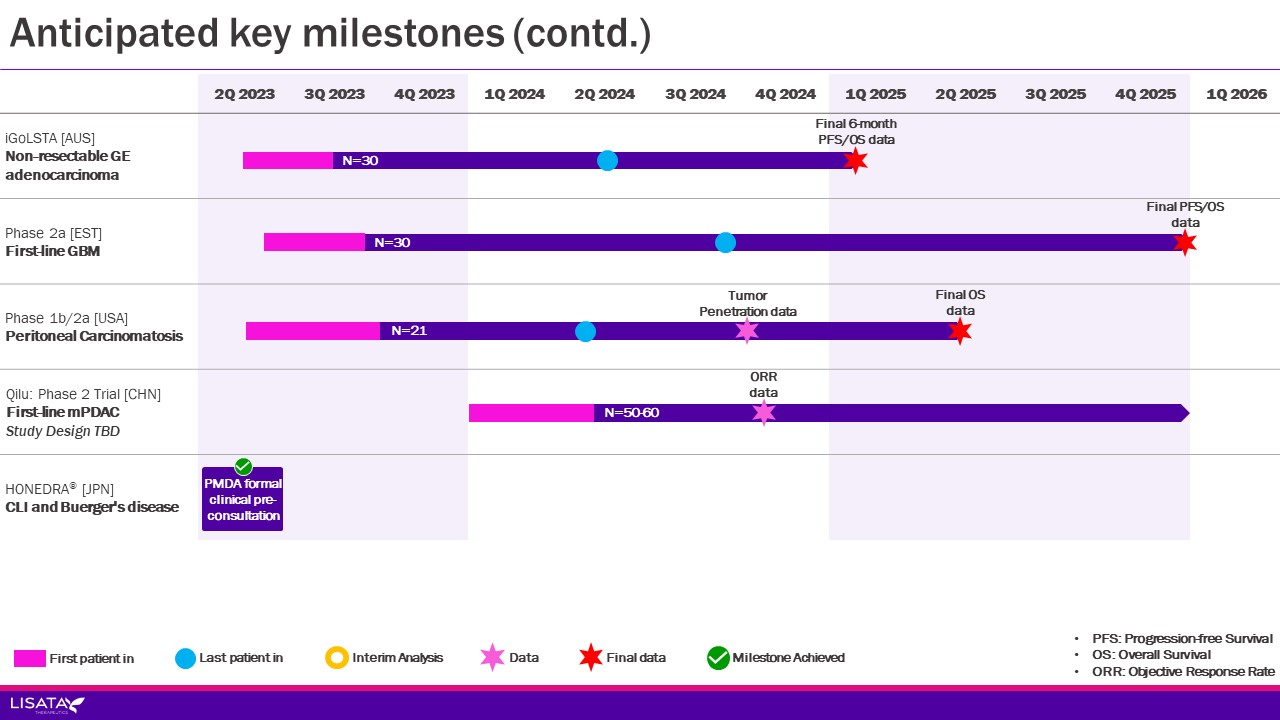Click the Milestone Achieved green check in legend
The width and height of the screenshot is (1280, 720).
tap(718, 657)
